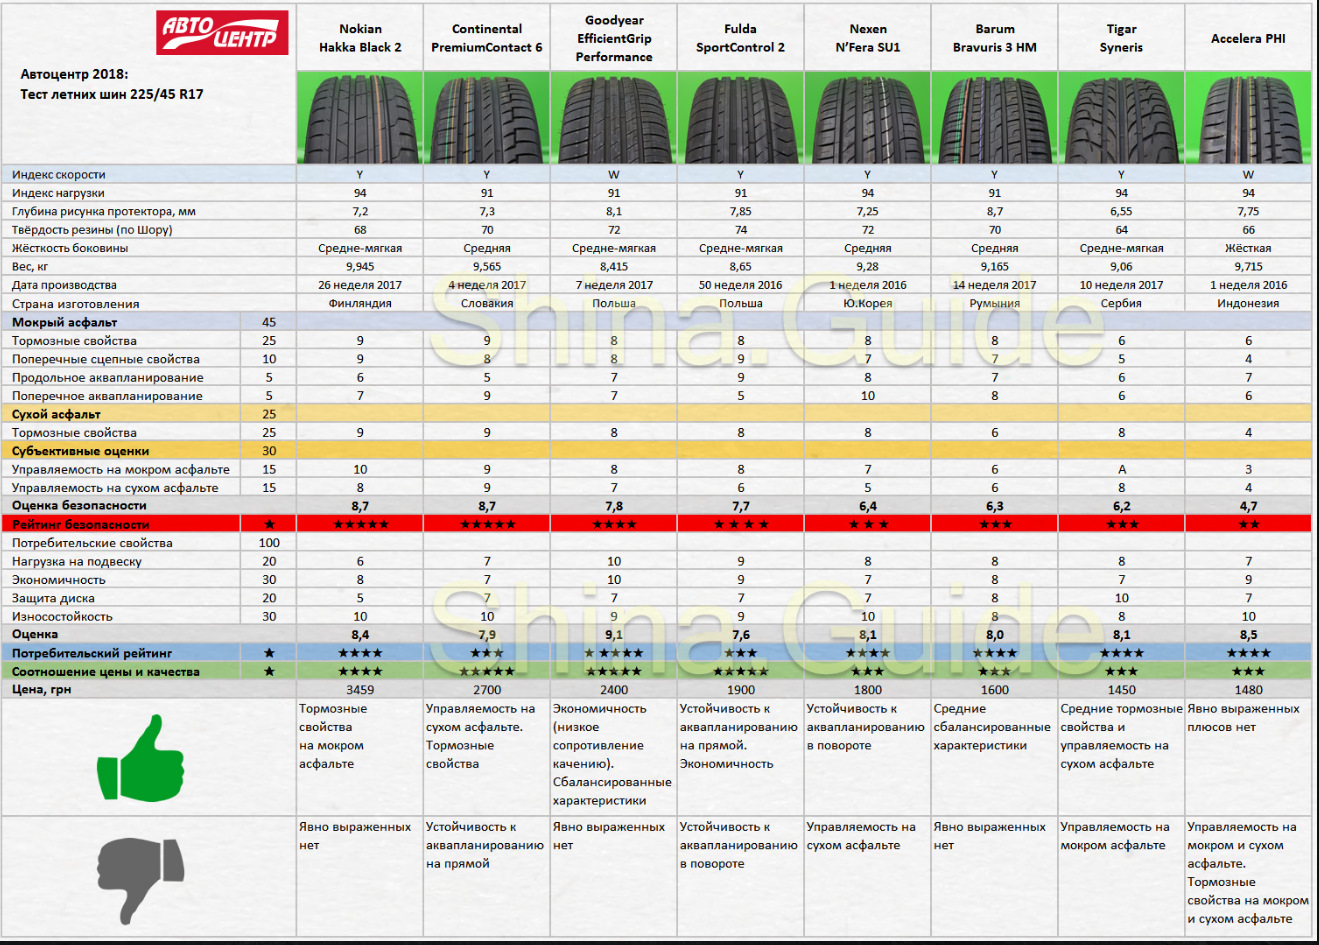Click the blue 'Потребительский рейтинг' row label
This screenshot has height=945, width=1319.
click(x=92, y=653)
